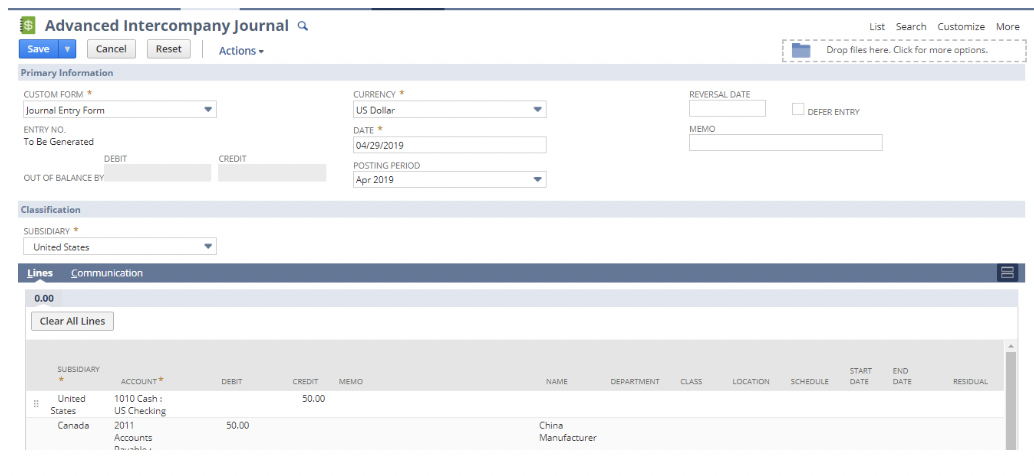Screen dimensions: 1034x476
Task: Click the drag handle on United States line
Action: coord(37,404)
